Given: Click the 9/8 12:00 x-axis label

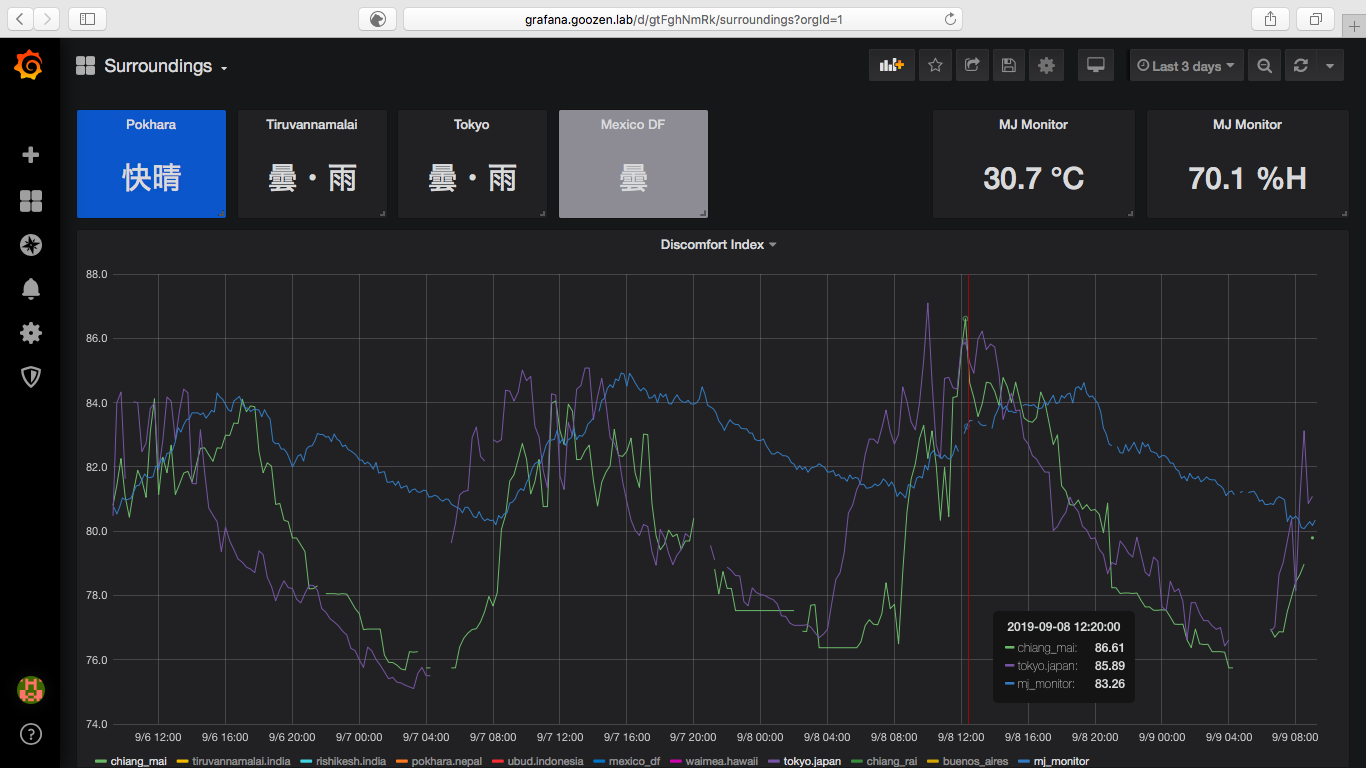Looking at the screenshot, I should [x=963, y=737].
